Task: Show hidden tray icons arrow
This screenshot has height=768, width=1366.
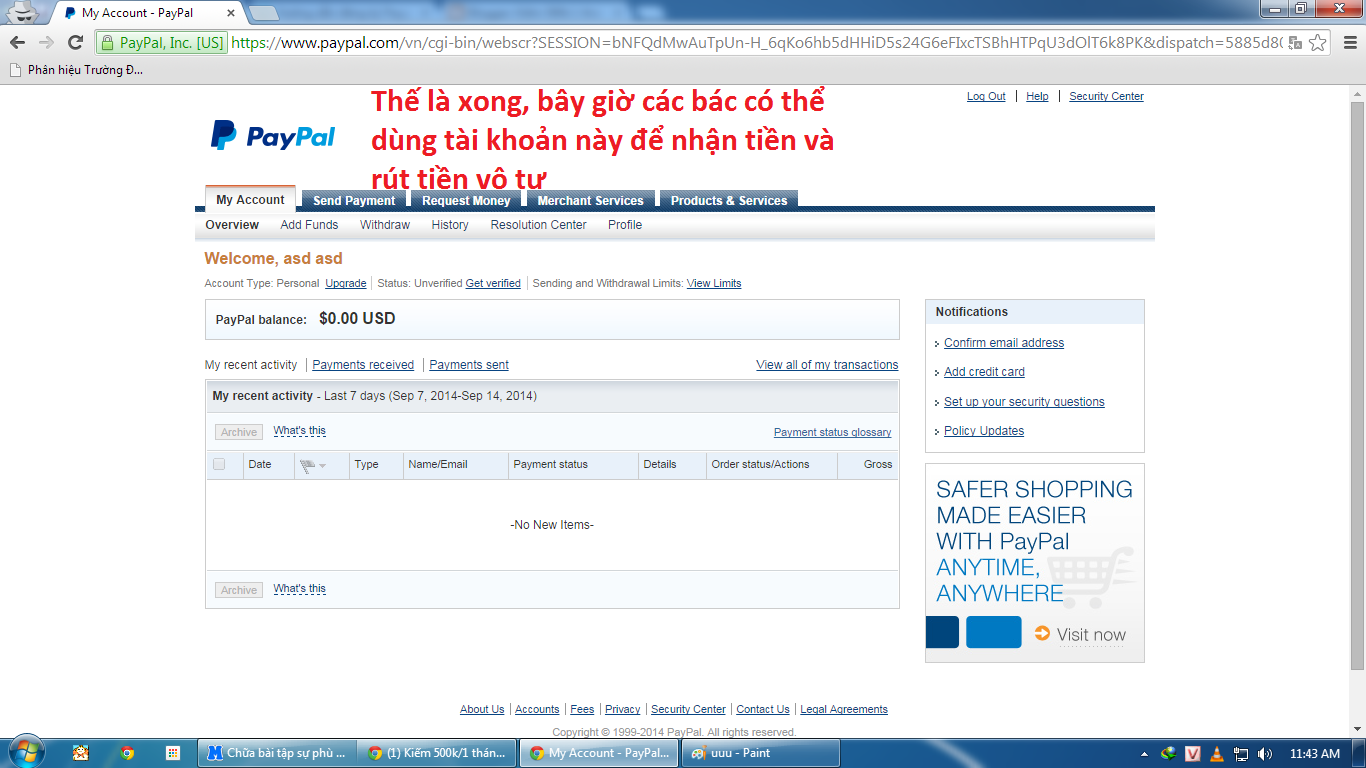Action: pos(1144,754)
